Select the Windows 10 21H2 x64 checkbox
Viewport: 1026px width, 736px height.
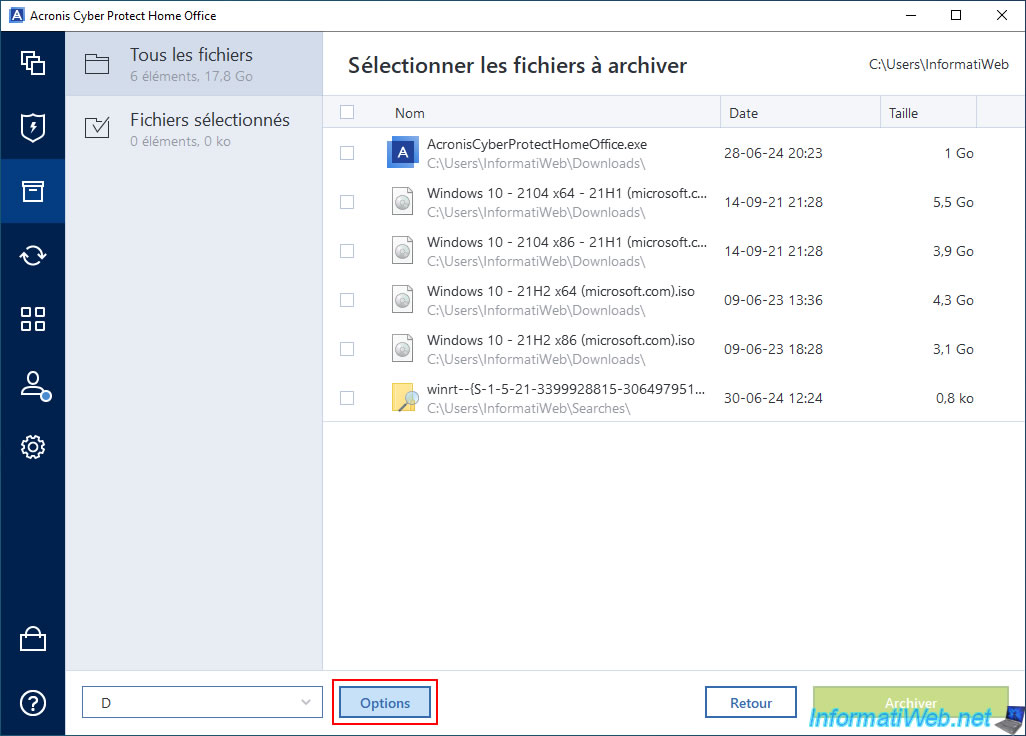(347, 300)
